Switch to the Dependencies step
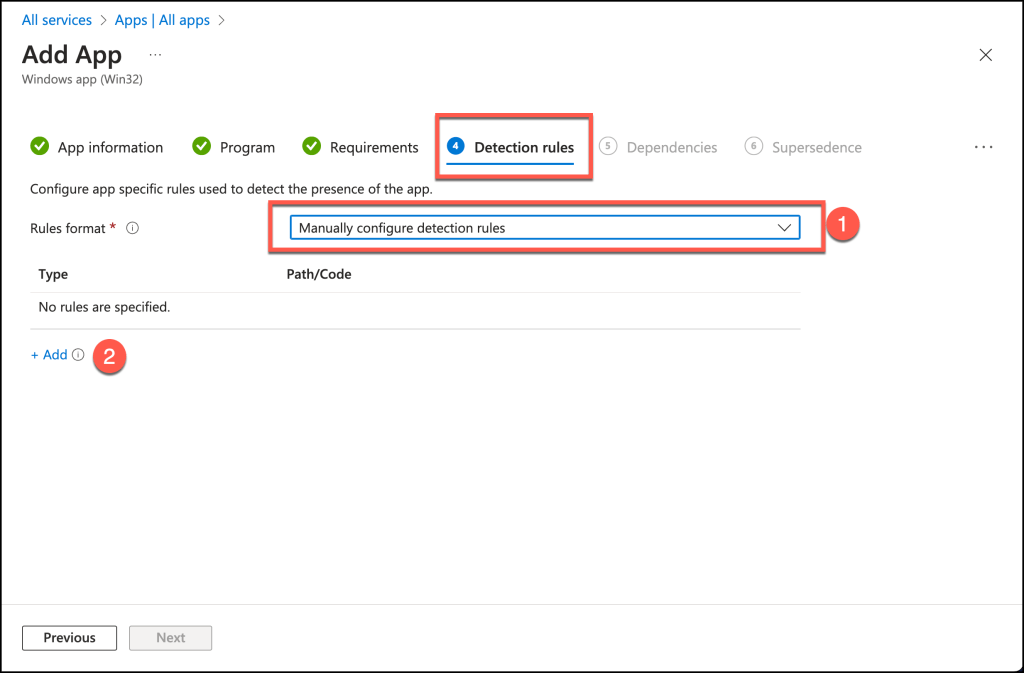1024x673 pixels. coord(671,147)
